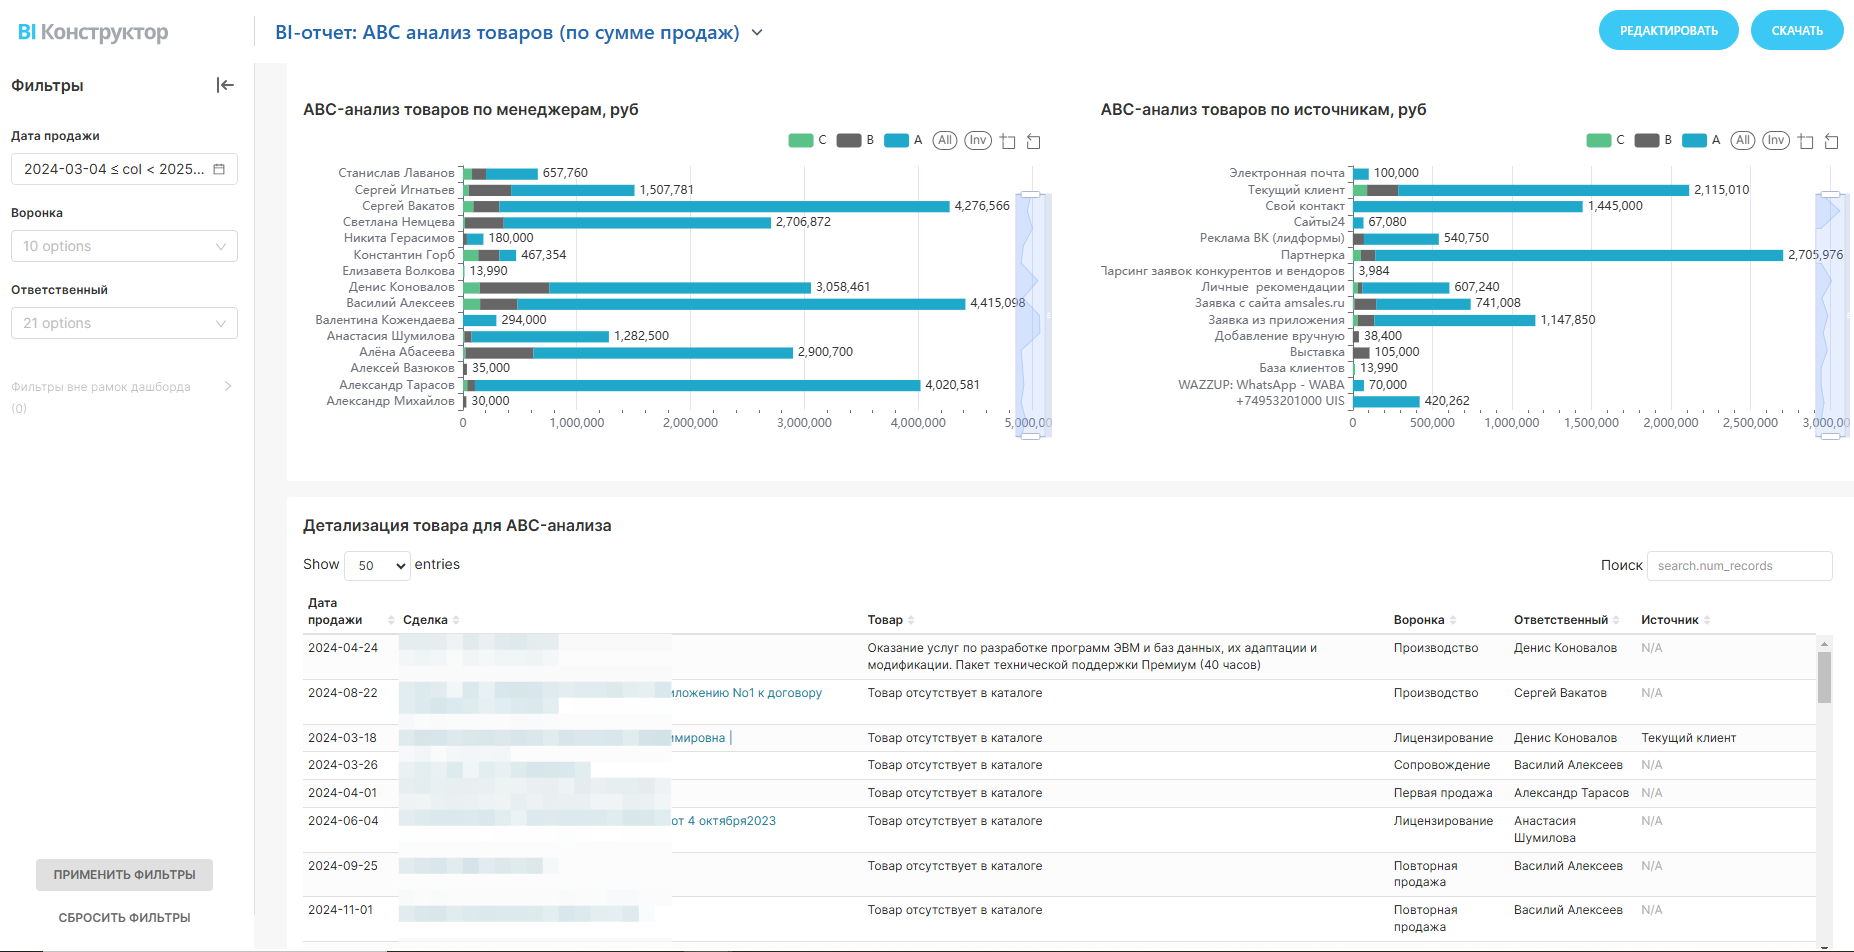Click the zoom area icon on managers chart
The width and height of the screenshot is (1854, 952).
[x=1008, y=141]
